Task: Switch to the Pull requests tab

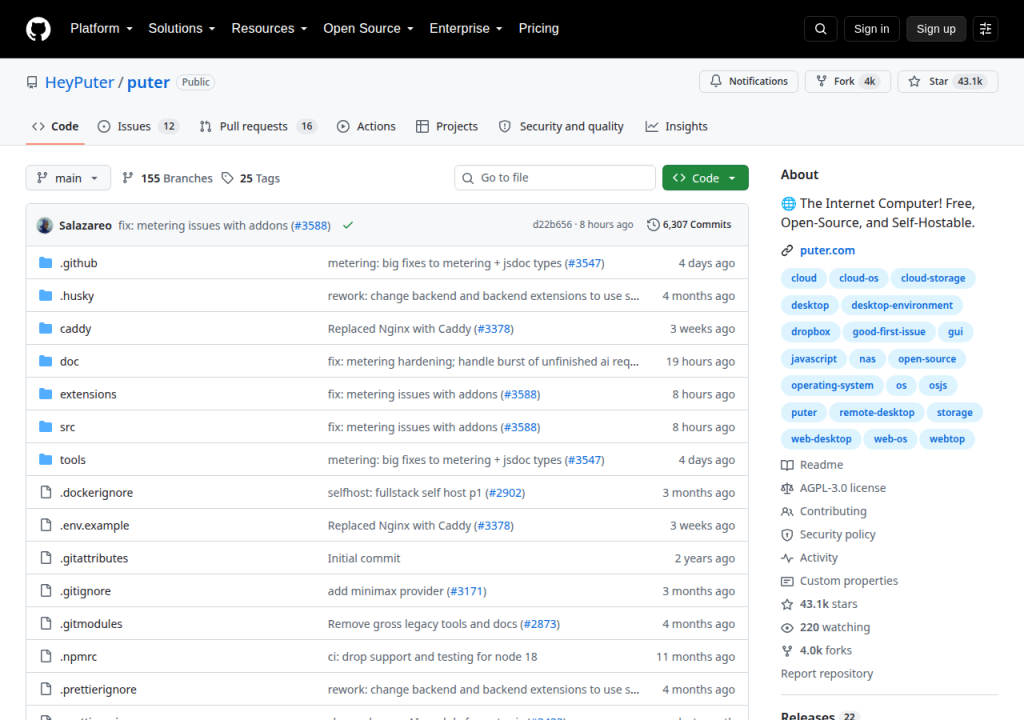Action: (x=257, y=126)
